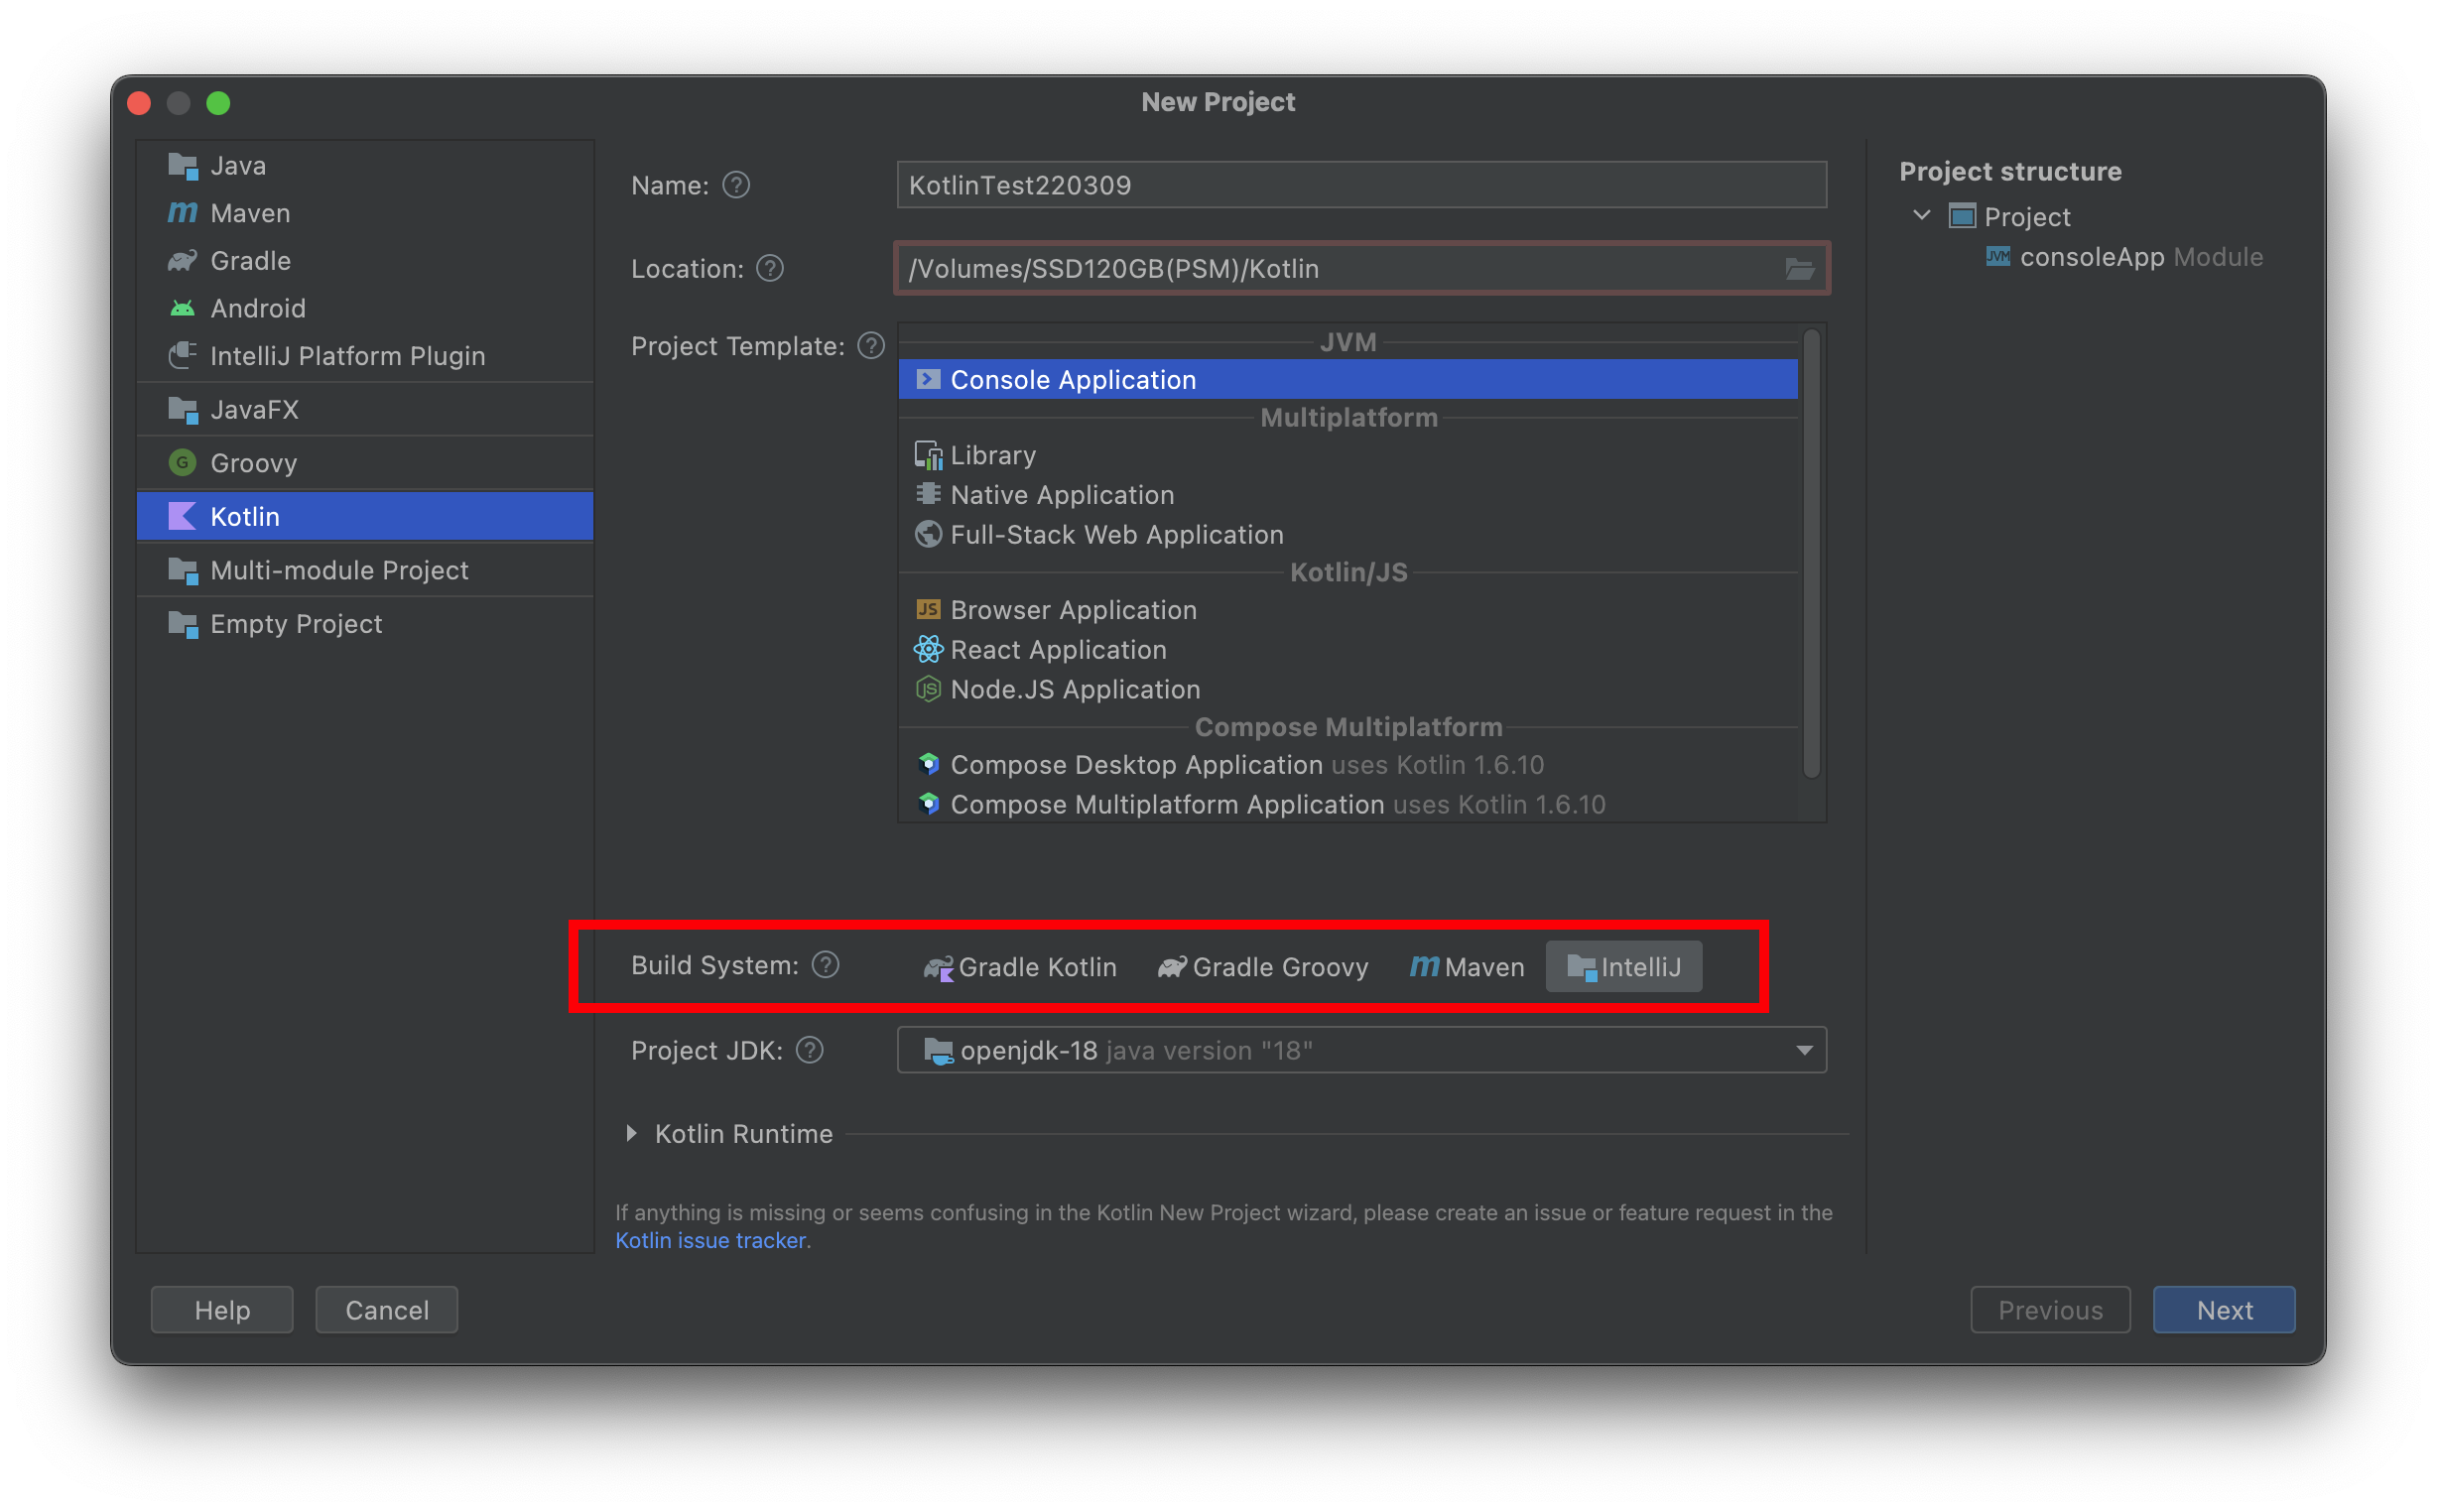2437x1512 pixels.
Task: Click the JS Browser Application icon
Action: tap(928, 609)
